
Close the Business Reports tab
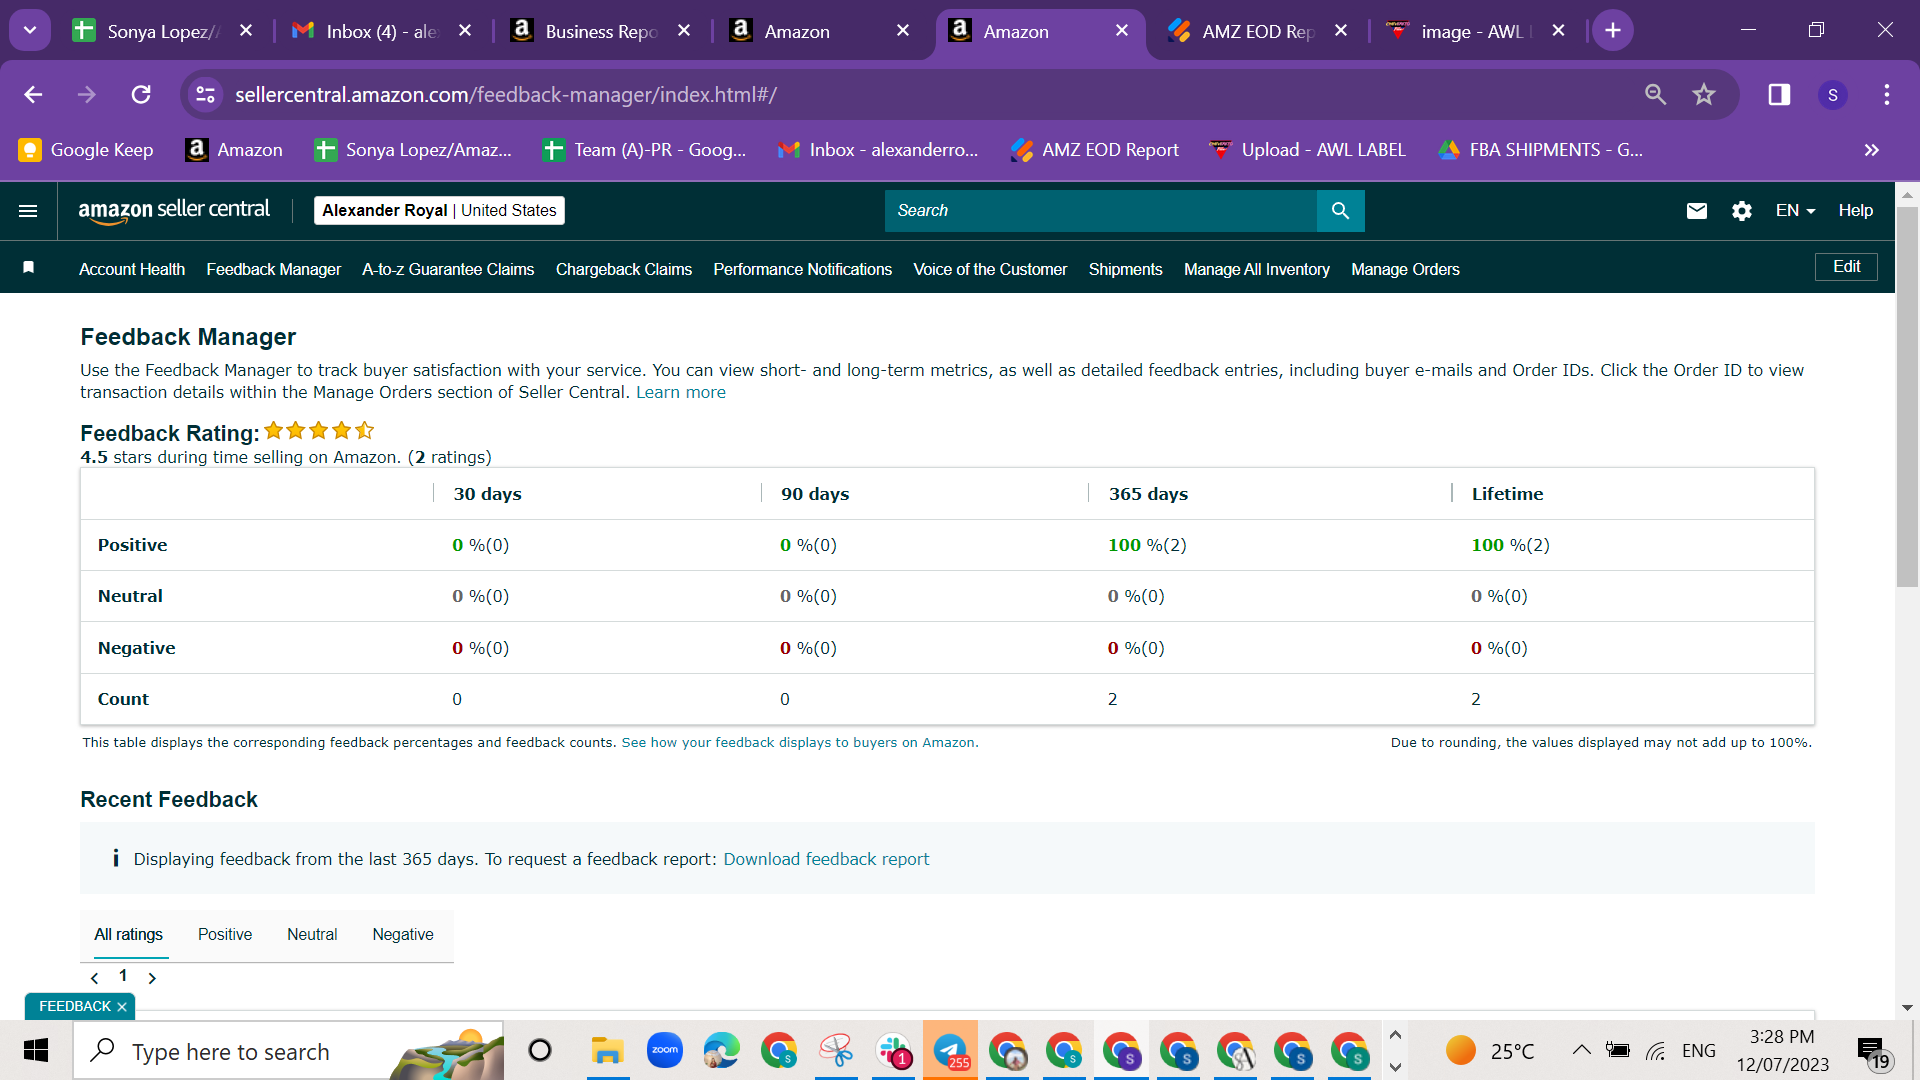[x=684, y=31]
